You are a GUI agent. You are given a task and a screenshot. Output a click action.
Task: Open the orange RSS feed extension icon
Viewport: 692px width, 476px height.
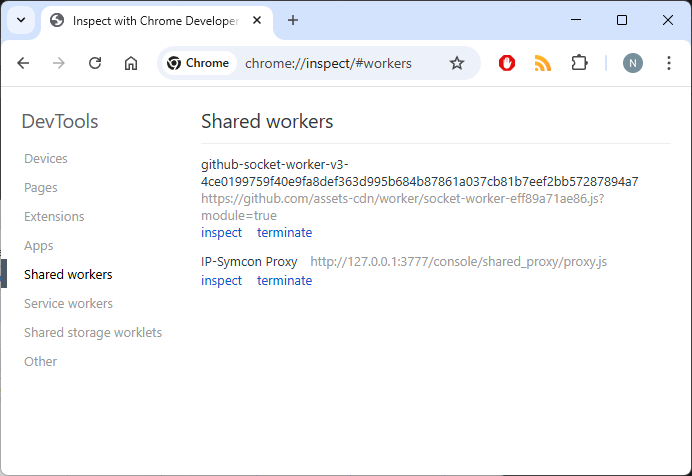[542, 63]
